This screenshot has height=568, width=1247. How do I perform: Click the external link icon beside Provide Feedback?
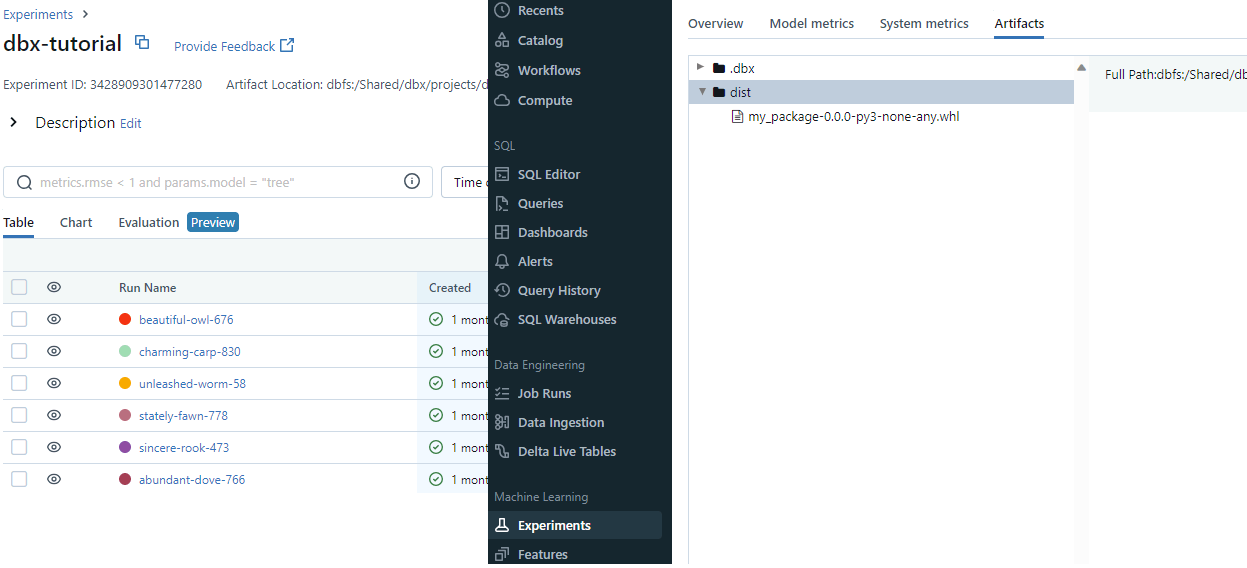click(287, 45)
